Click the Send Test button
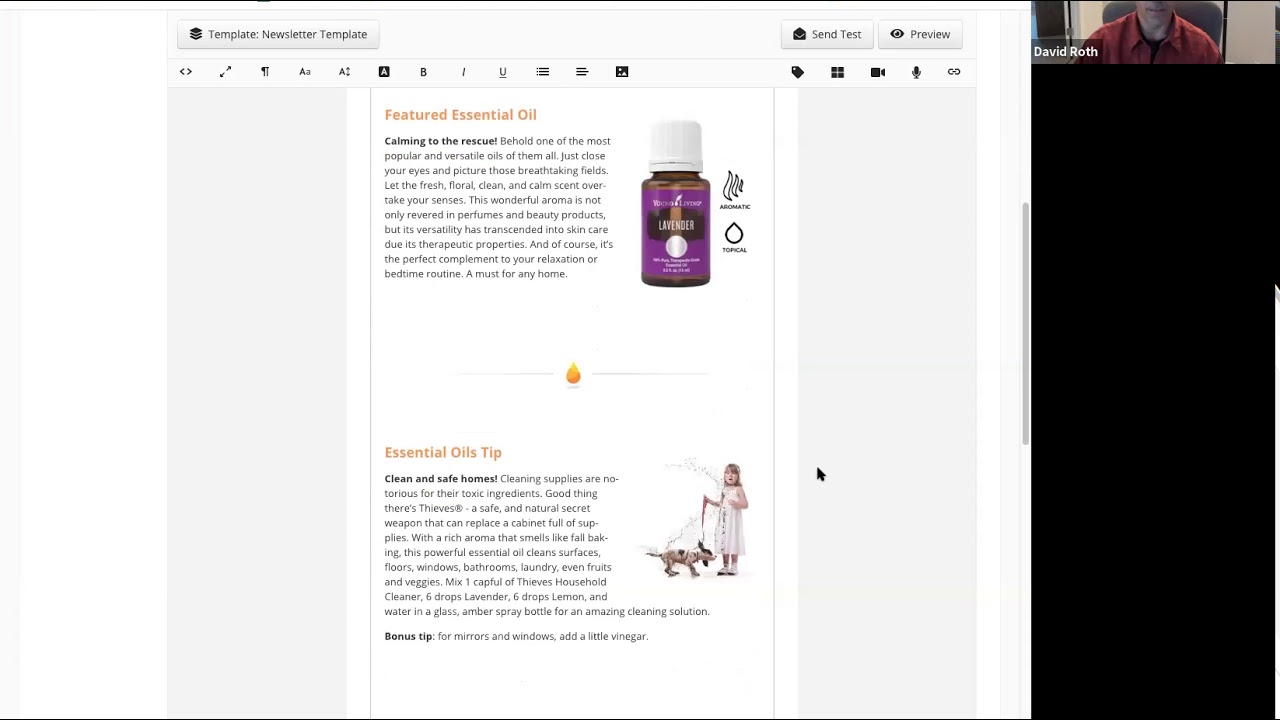1280x720 pixels. point(827,34)
